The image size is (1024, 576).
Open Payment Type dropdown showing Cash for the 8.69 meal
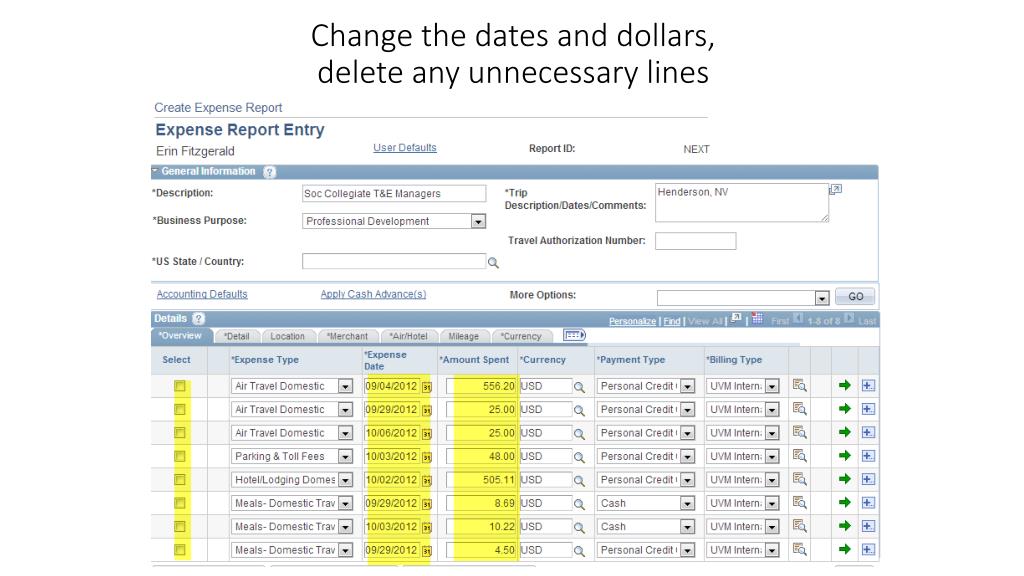click(x=687, y=503)
